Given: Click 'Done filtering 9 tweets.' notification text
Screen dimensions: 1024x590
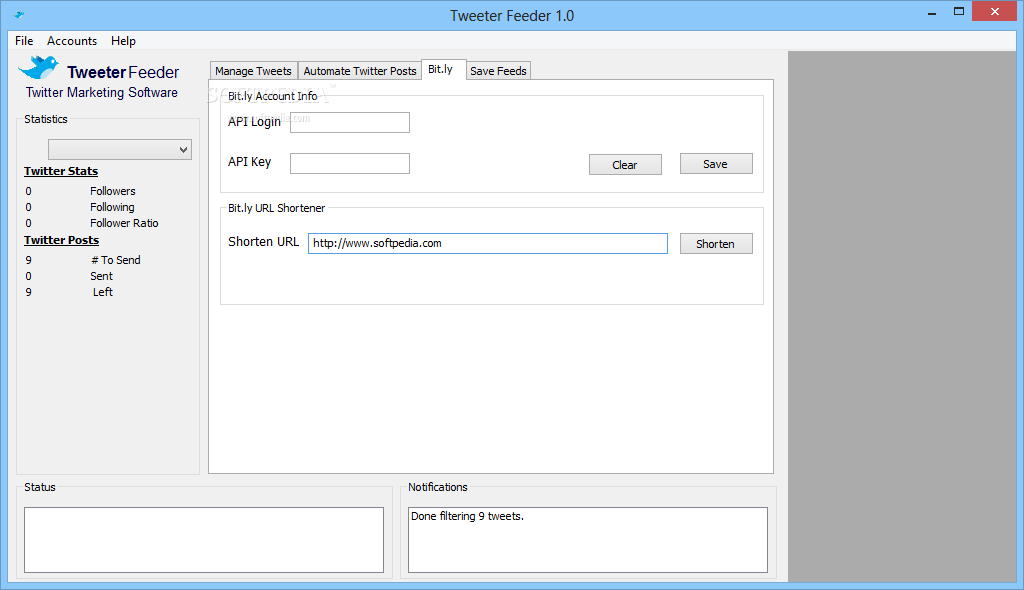Looking at the screenshot, I should (468, 516).
